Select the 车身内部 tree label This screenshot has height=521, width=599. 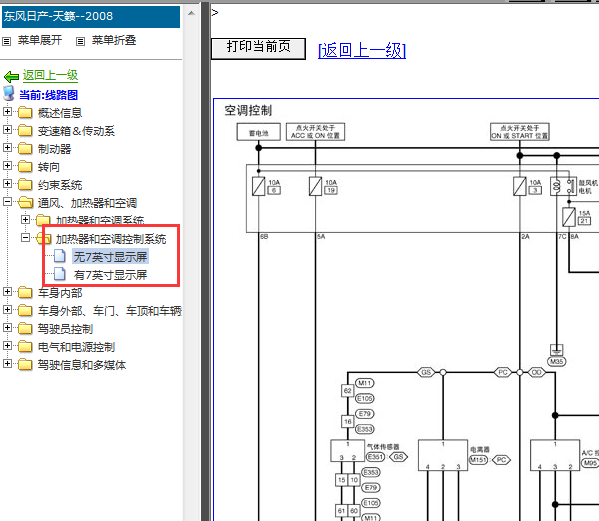pos(60,293)
